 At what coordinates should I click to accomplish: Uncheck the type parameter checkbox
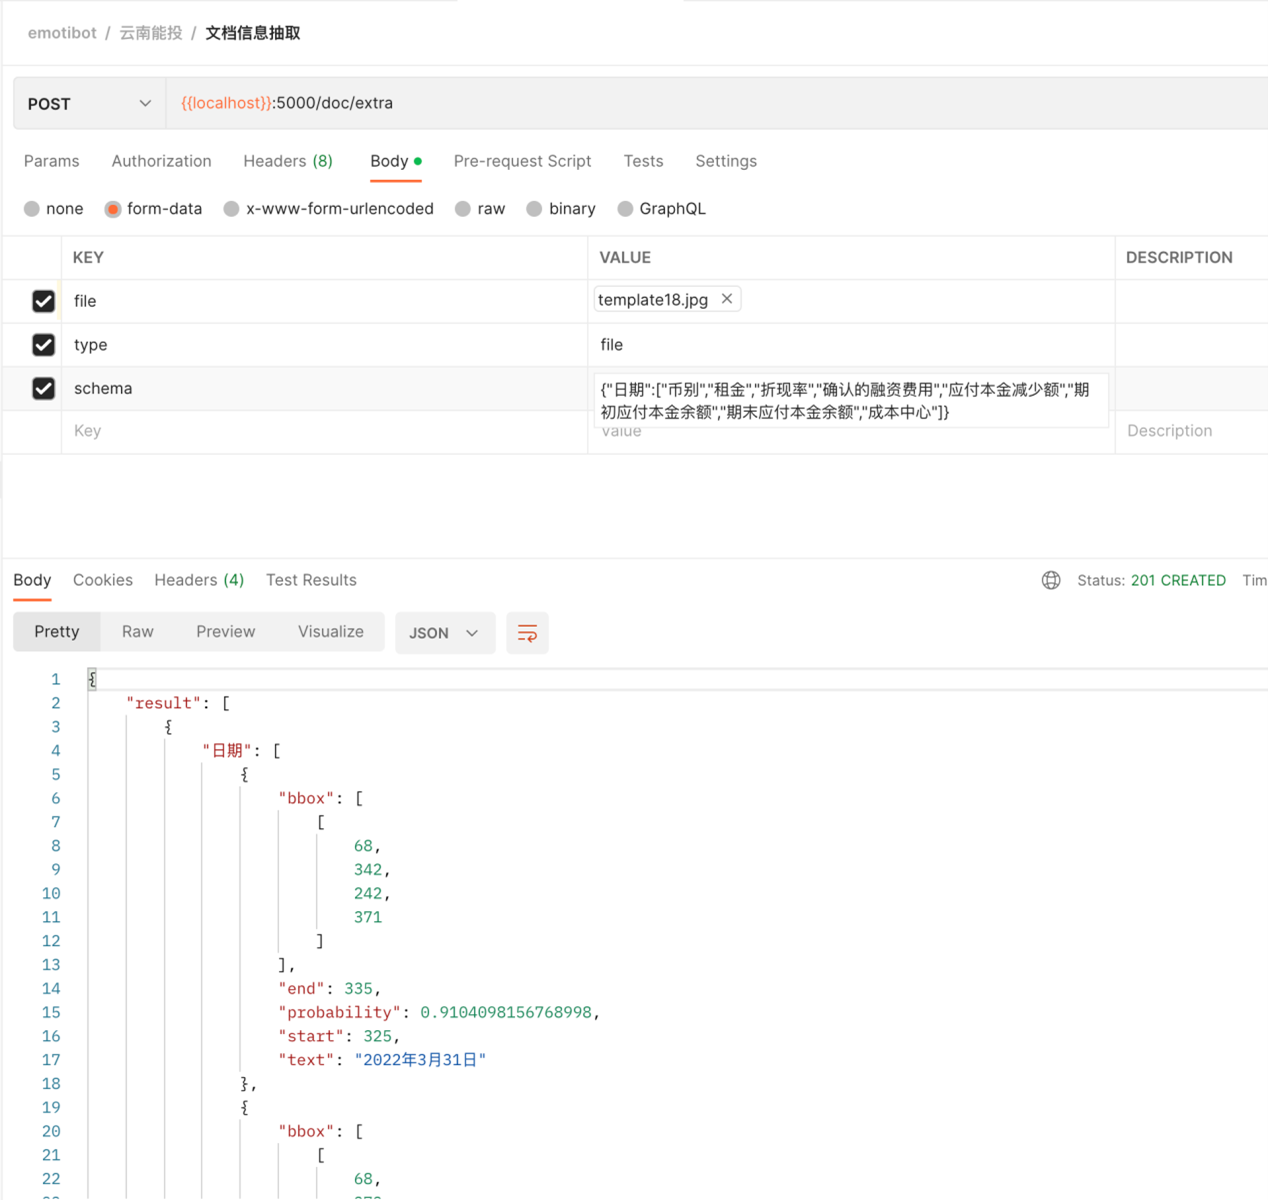point(43,344)
